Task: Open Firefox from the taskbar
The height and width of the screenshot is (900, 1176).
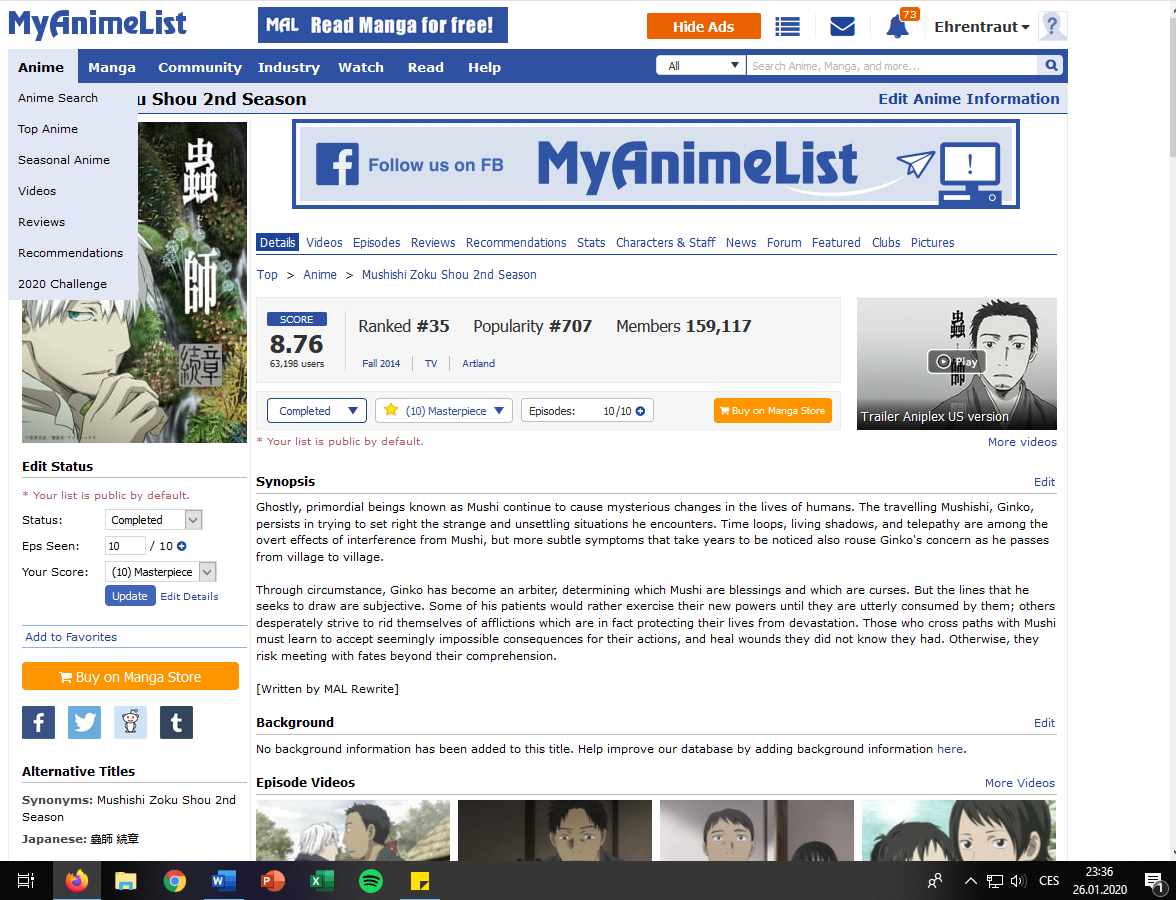Action: click(x=76, y=880)
